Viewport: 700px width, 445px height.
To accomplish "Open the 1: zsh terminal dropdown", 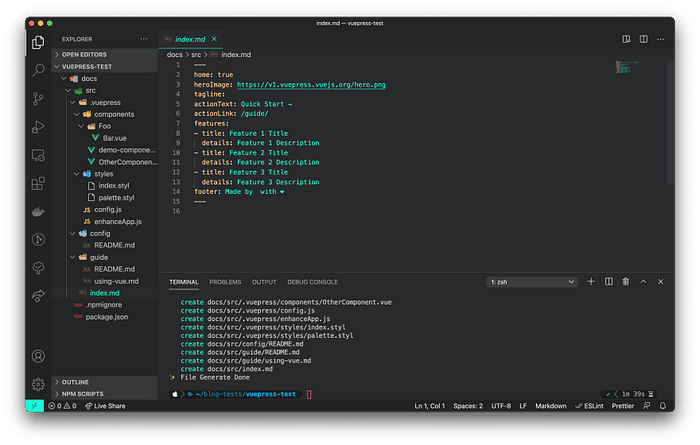I will [x=532, y=282].
